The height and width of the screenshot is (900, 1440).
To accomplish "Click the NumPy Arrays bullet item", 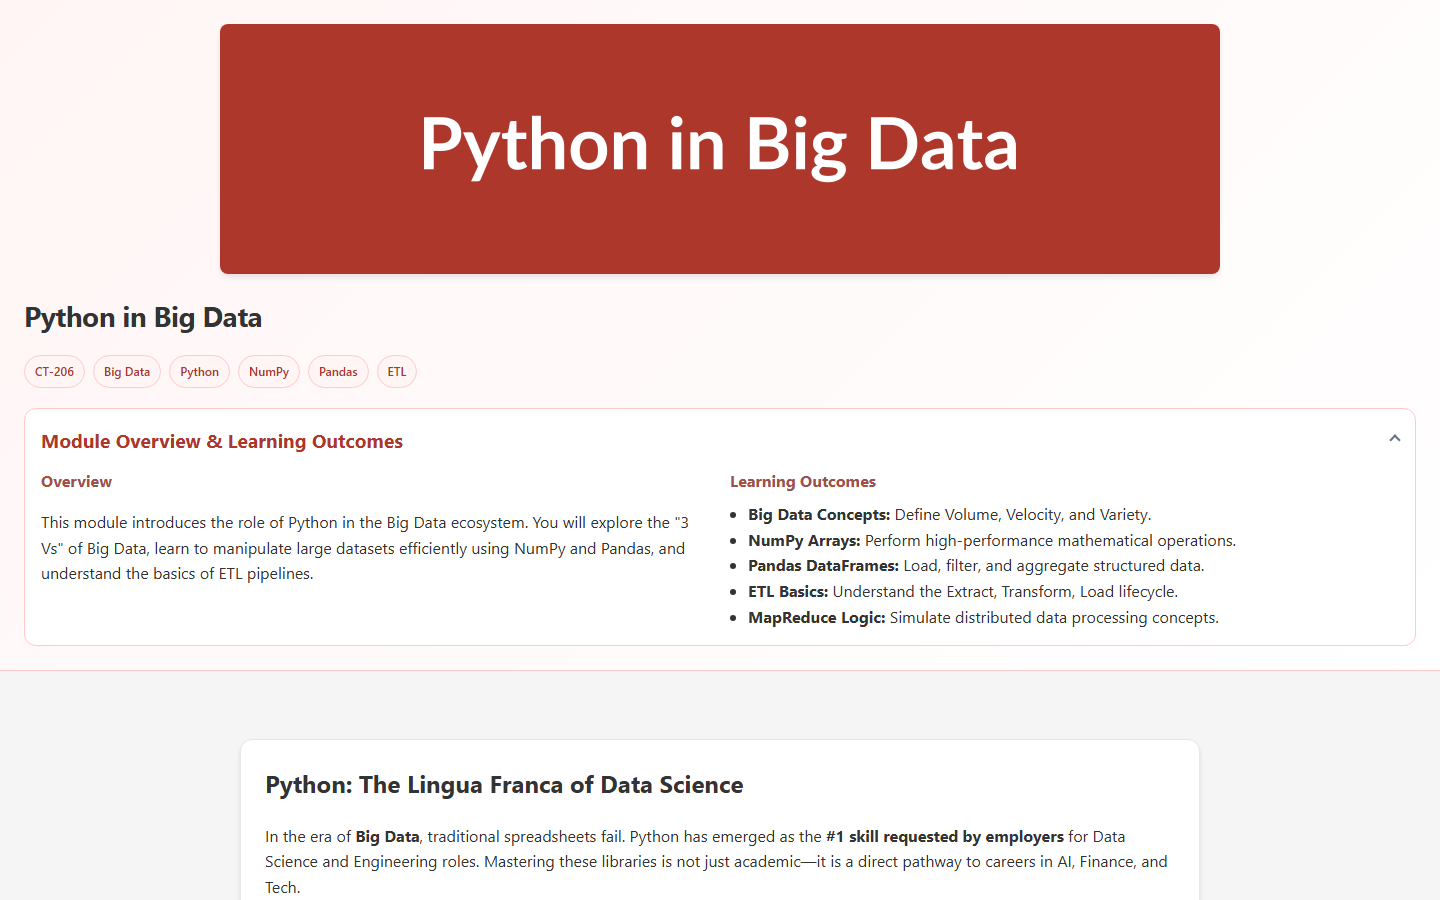I will (991, 540).
